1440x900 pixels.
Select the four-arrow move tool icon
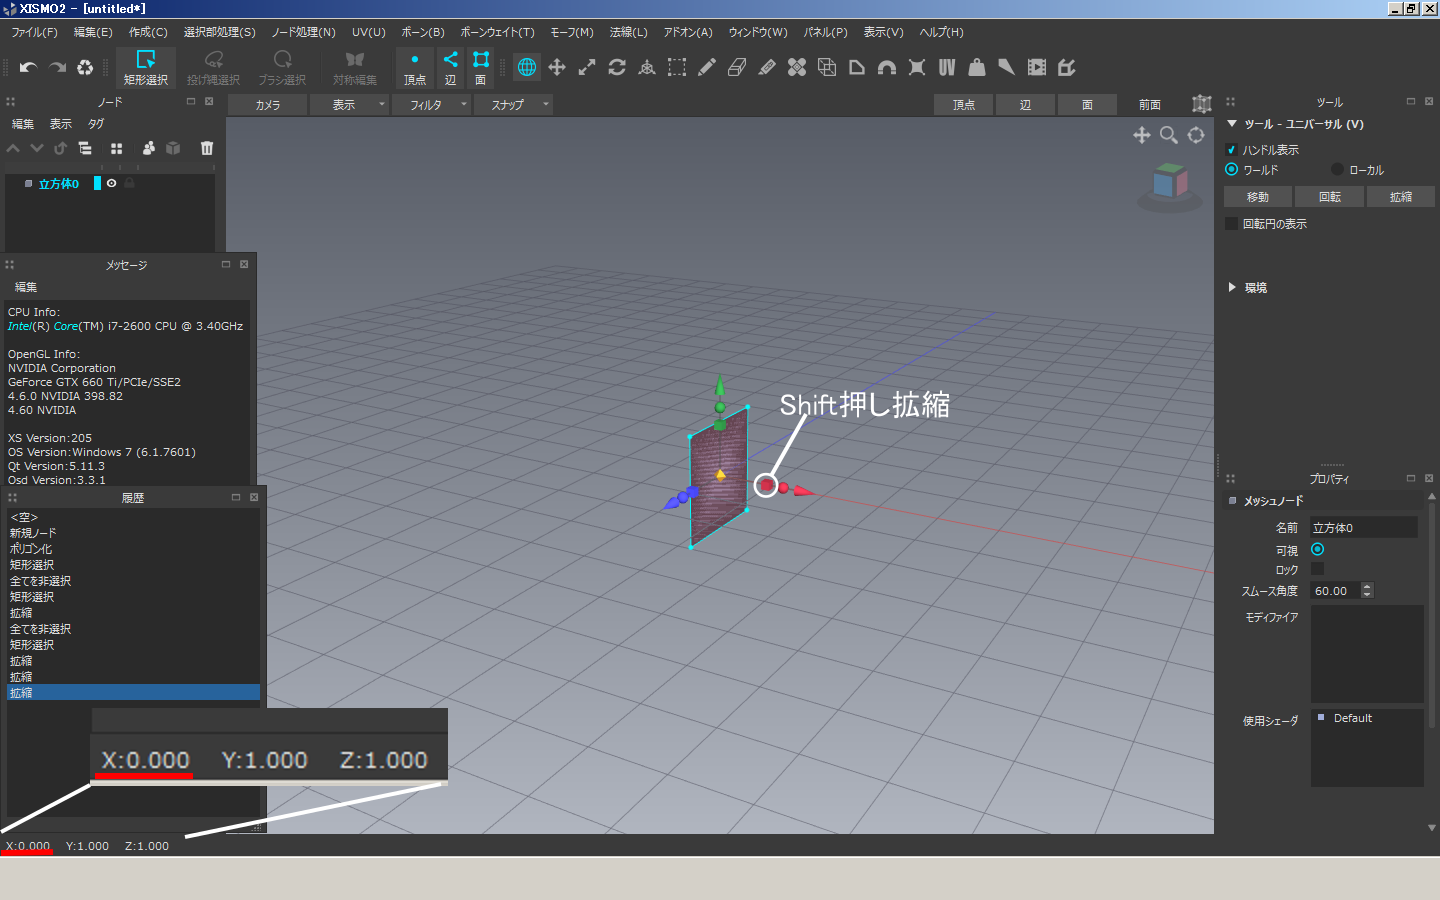pyautogui.click(x=557, y=67)
